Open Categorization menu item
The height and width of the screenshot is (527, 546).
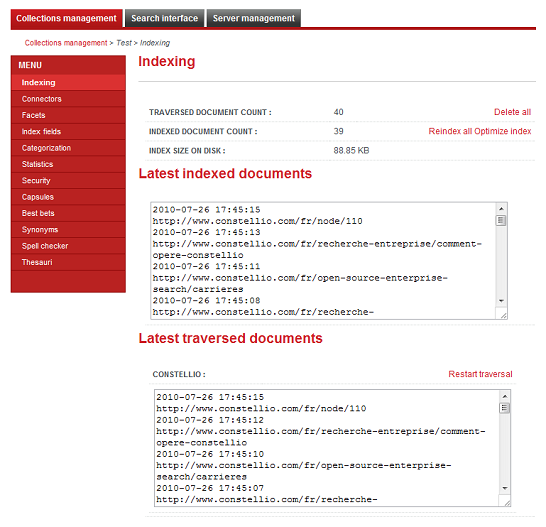coord(68,148)
